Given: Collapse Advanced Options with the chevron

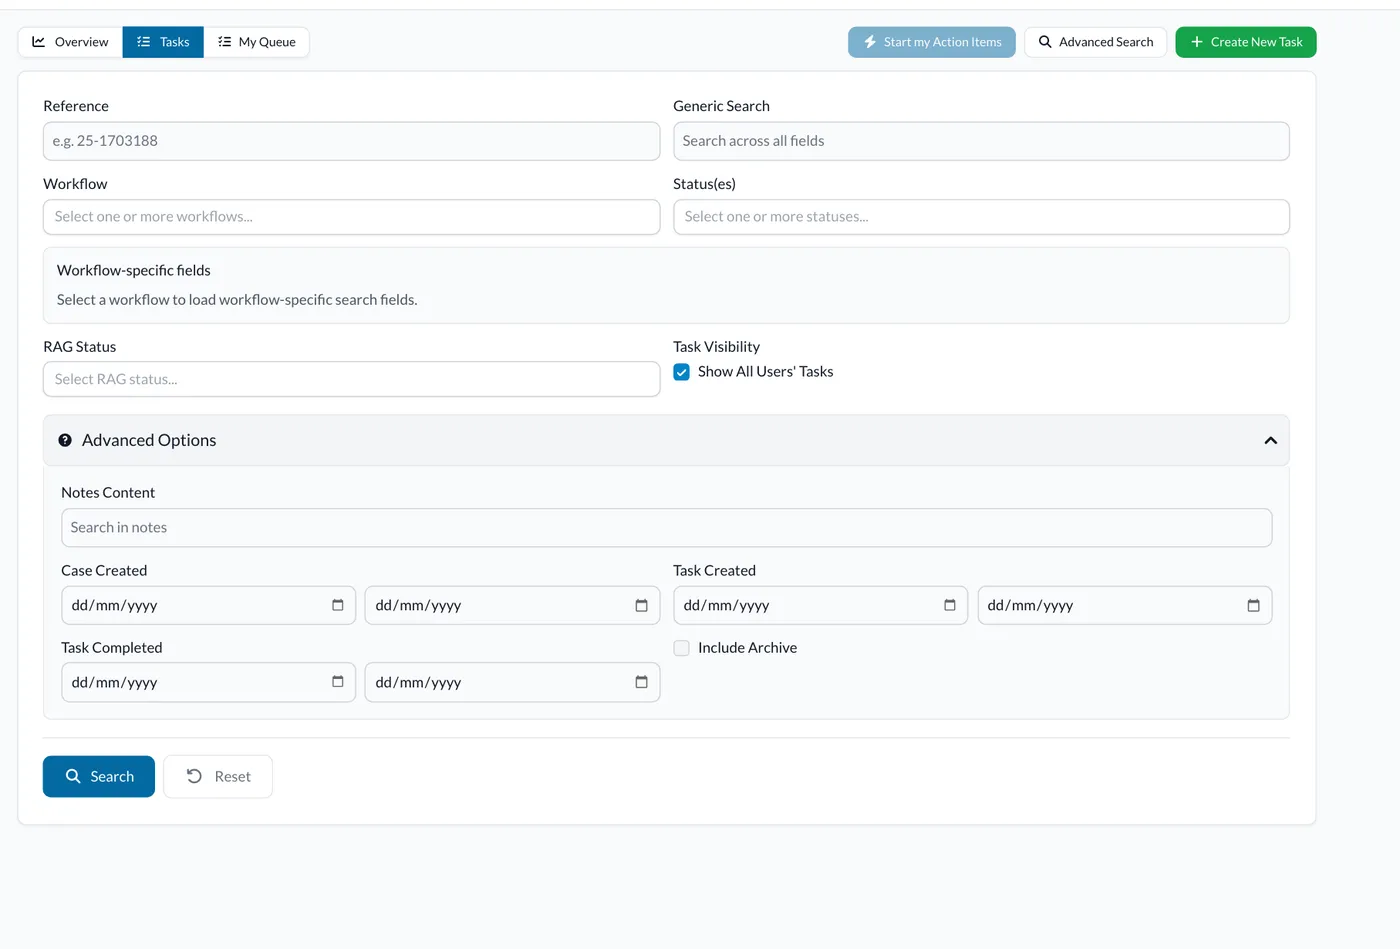Looking at the screenshot, I should 1271,440.
